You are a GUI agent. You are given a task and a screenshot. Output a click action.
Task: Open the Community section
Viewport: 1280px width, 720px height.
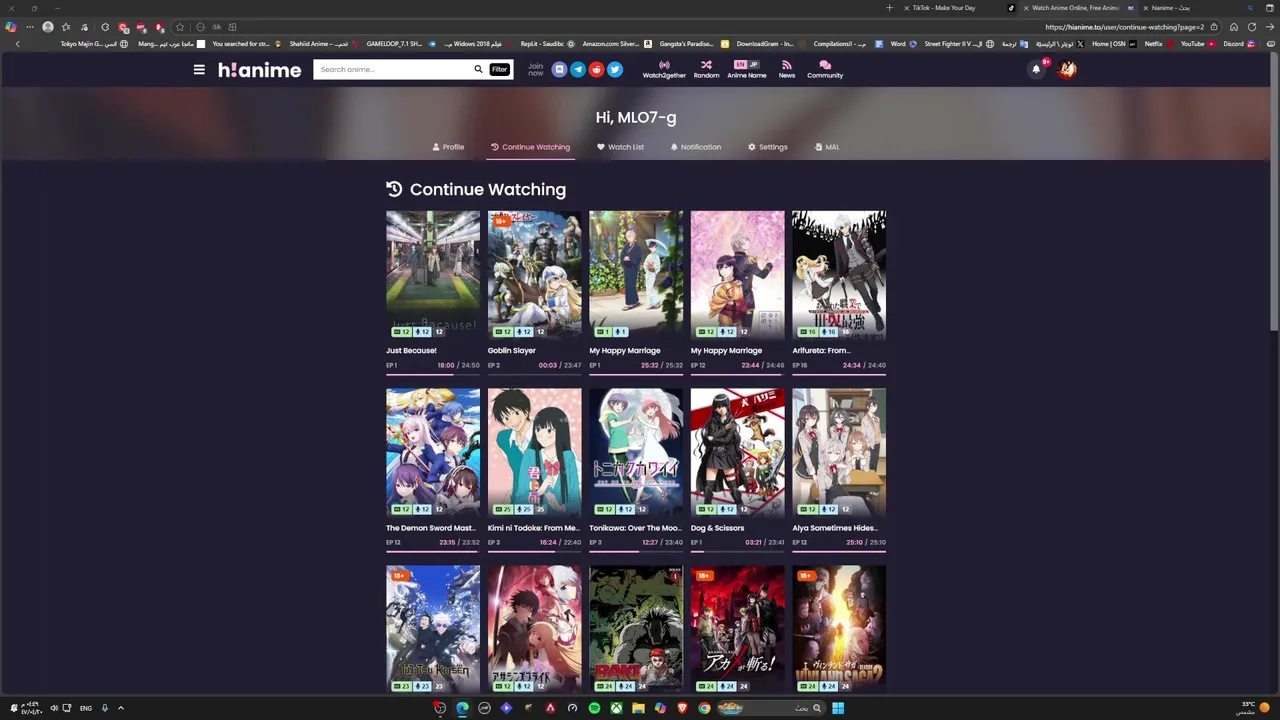click(x=825, y=69)
